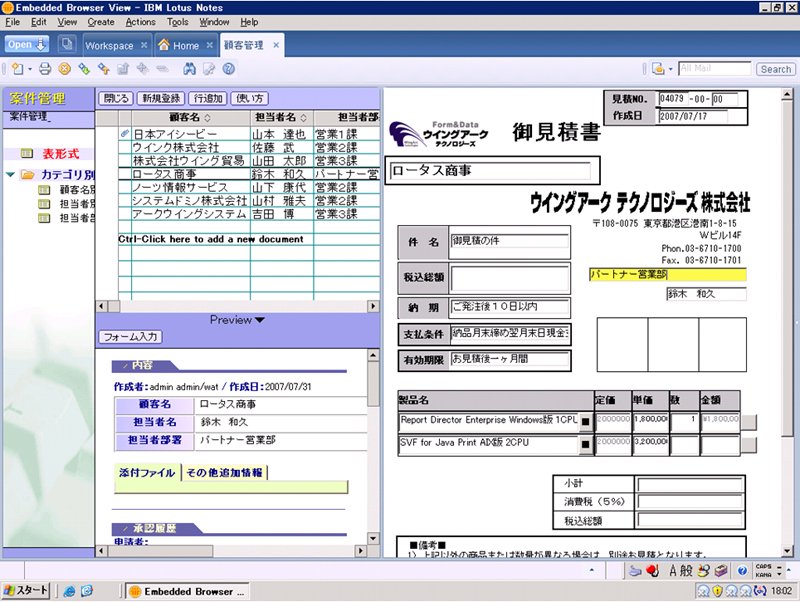Click the 見積NO. first input field
The width and height of the screenshot is (800, 602).
click(x=672, y=98)
